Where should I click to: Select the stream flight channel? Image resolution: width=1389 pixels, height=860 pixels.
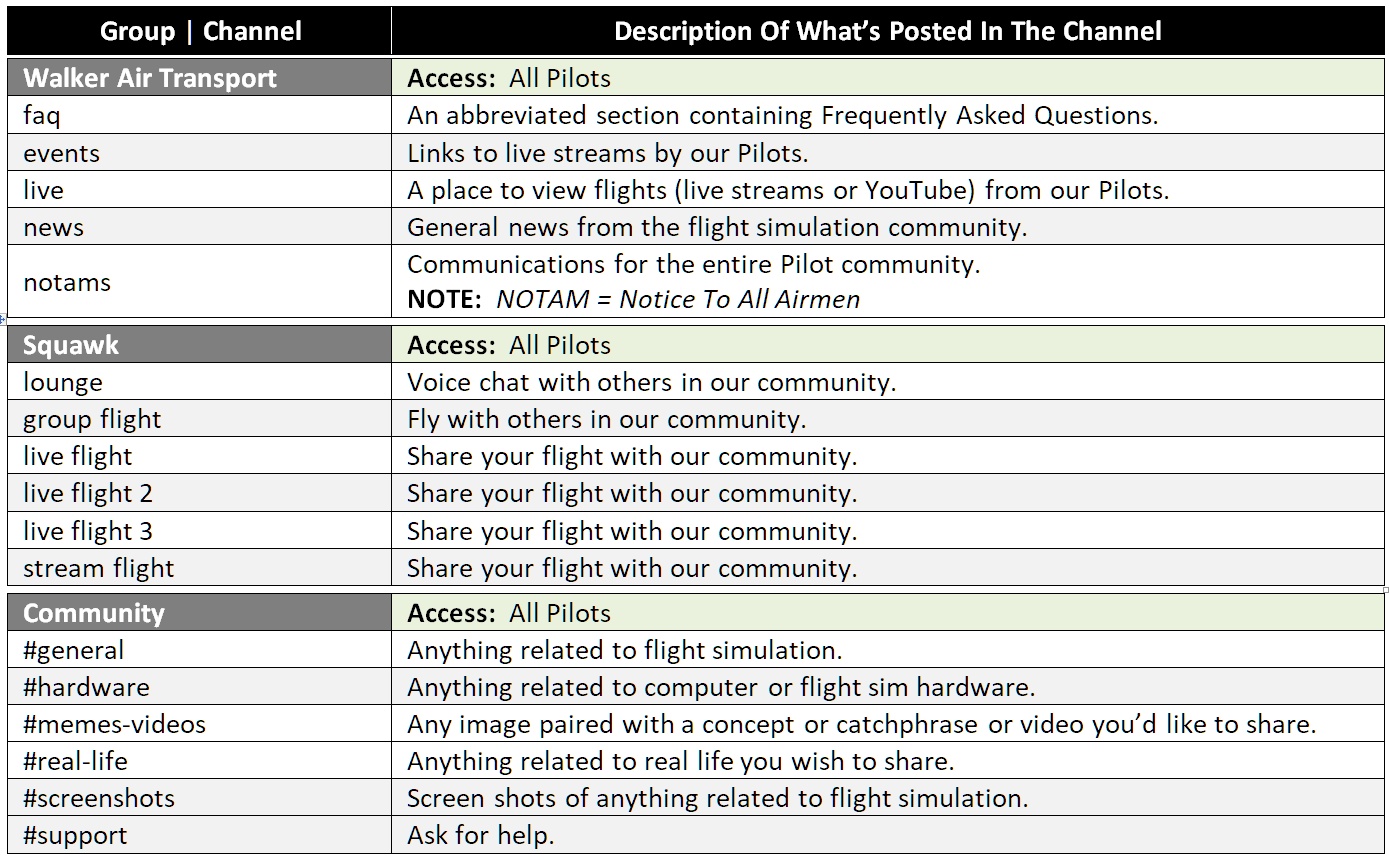[x=199, y=568]
